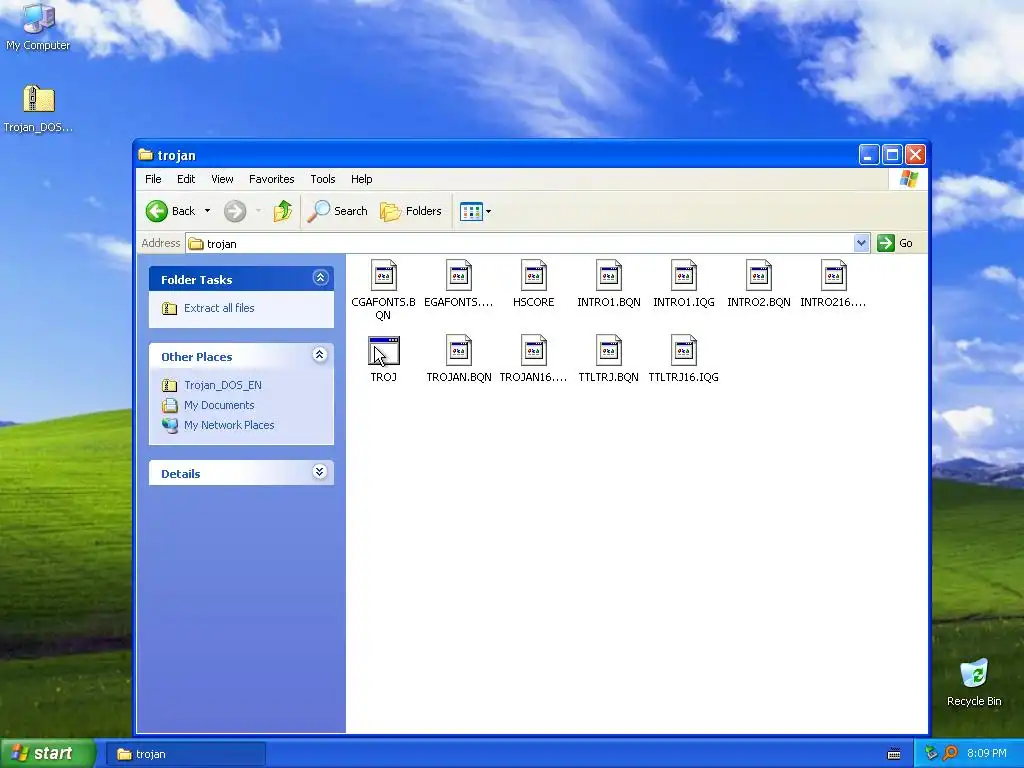Click the on-screen keyboard taskbar icon

(x=894, y=754)
